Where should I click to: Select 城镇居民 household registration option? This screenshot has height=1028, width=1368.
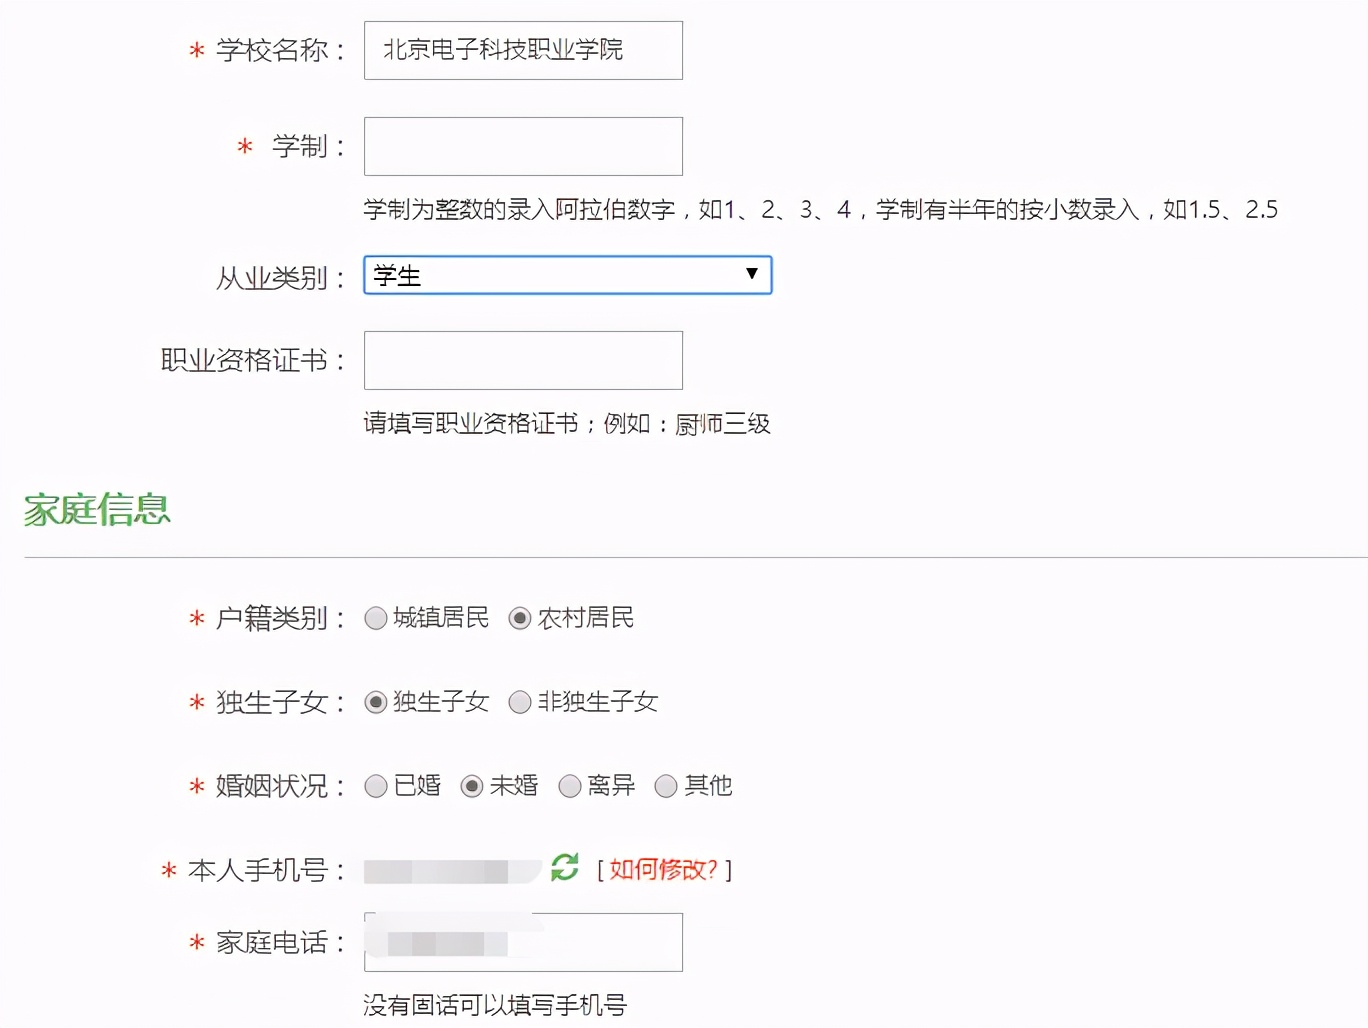[x=376, y=618]
